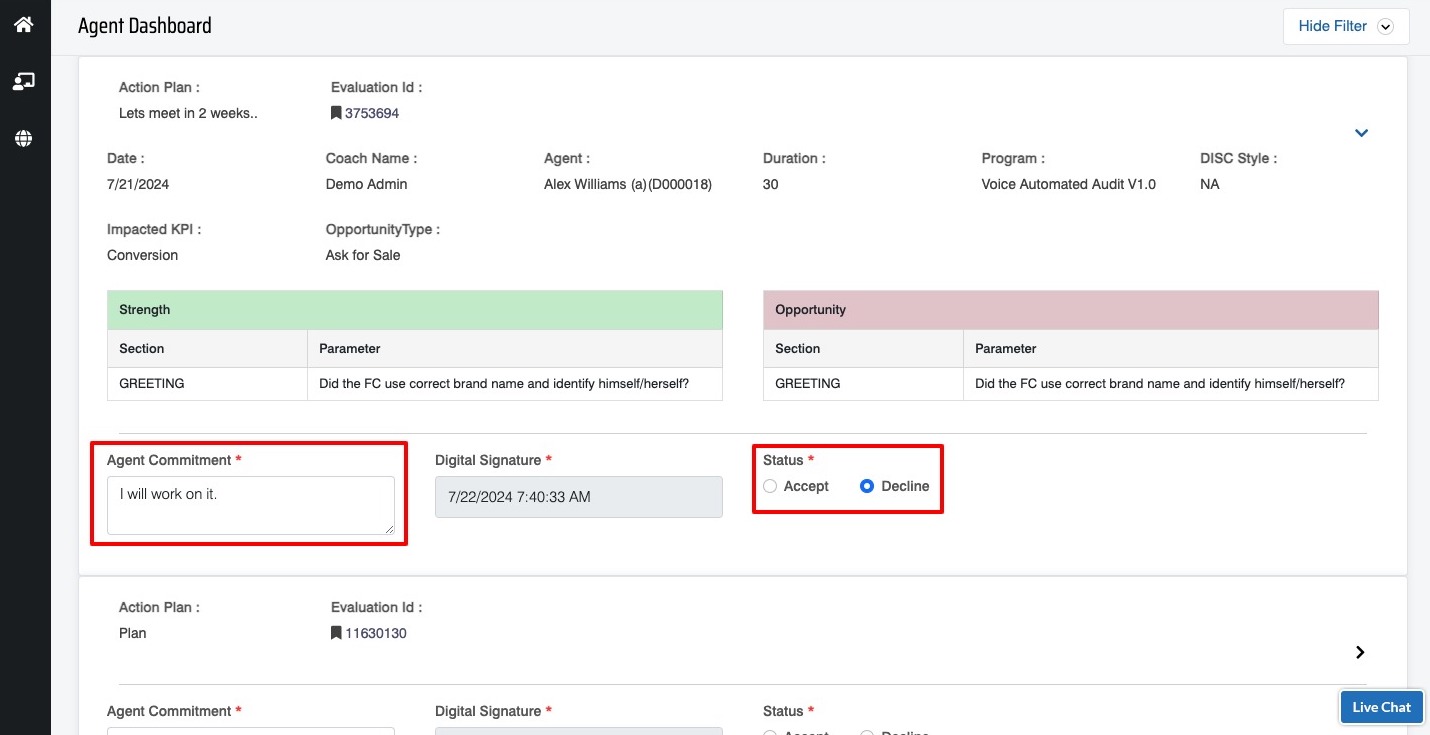Click the bookmark icon beside evaluation 11630130
The height and width of the screenshot is (735, 1430).
(336, 633)
